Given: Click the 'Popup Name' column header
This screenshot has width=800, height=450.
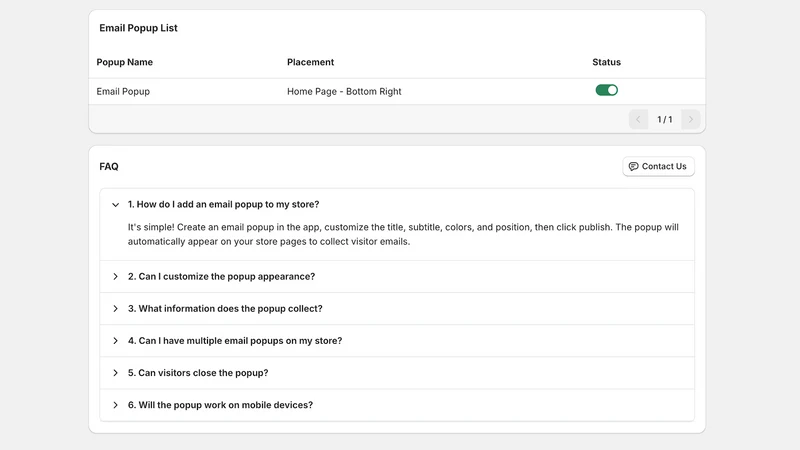Looking at the screenshot, I should tap(124, 62).
